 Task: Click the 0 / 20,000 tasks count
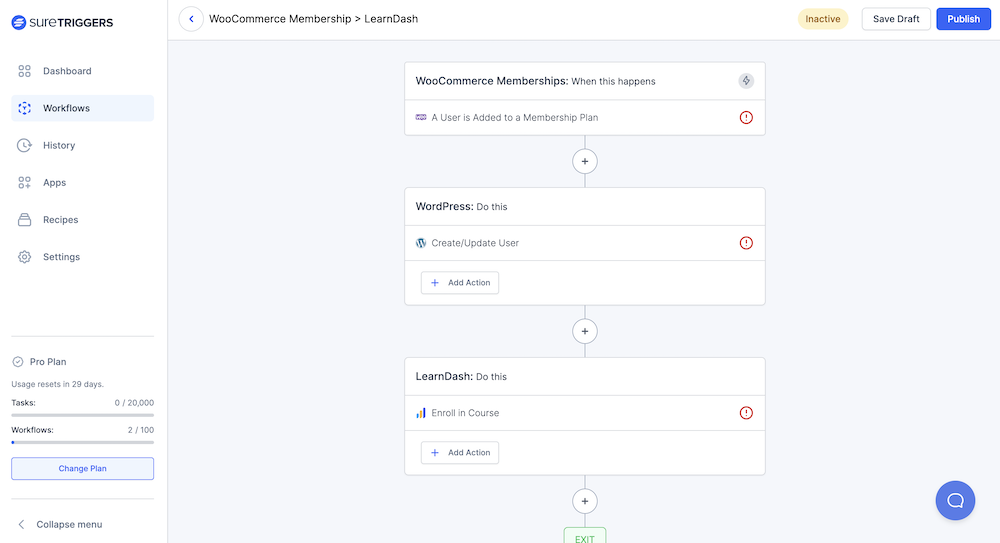(134, 403)
